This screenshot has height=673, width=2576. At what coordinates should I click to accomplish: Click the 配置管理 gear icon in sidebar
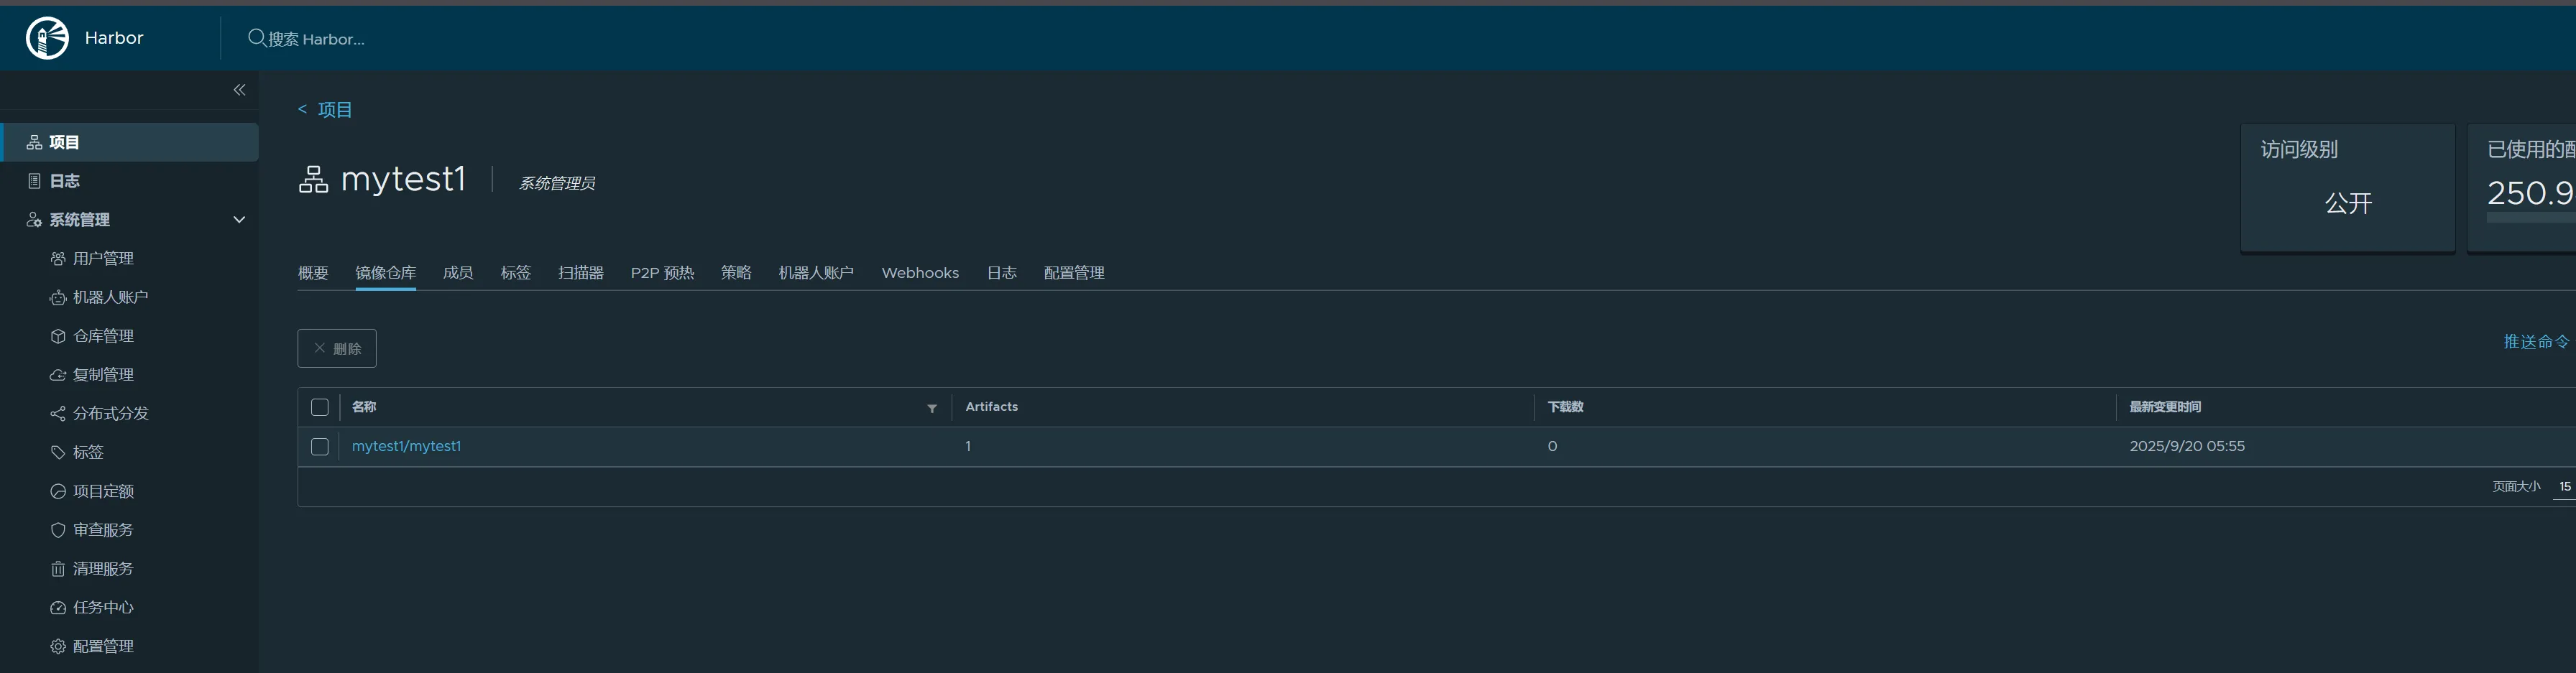pos(58,646)
